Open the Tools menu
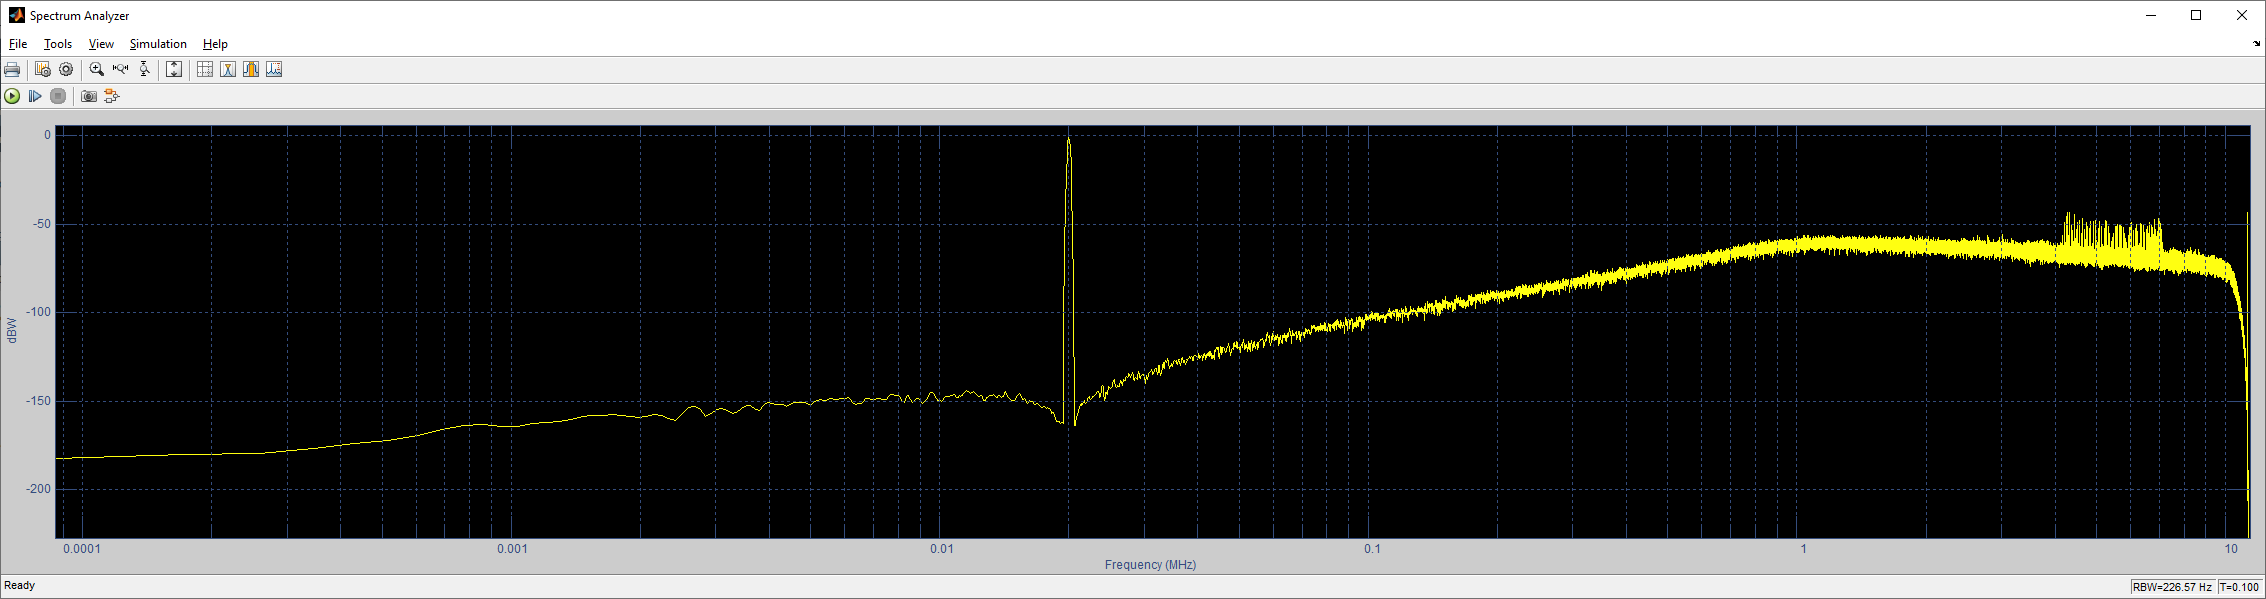 58,44
